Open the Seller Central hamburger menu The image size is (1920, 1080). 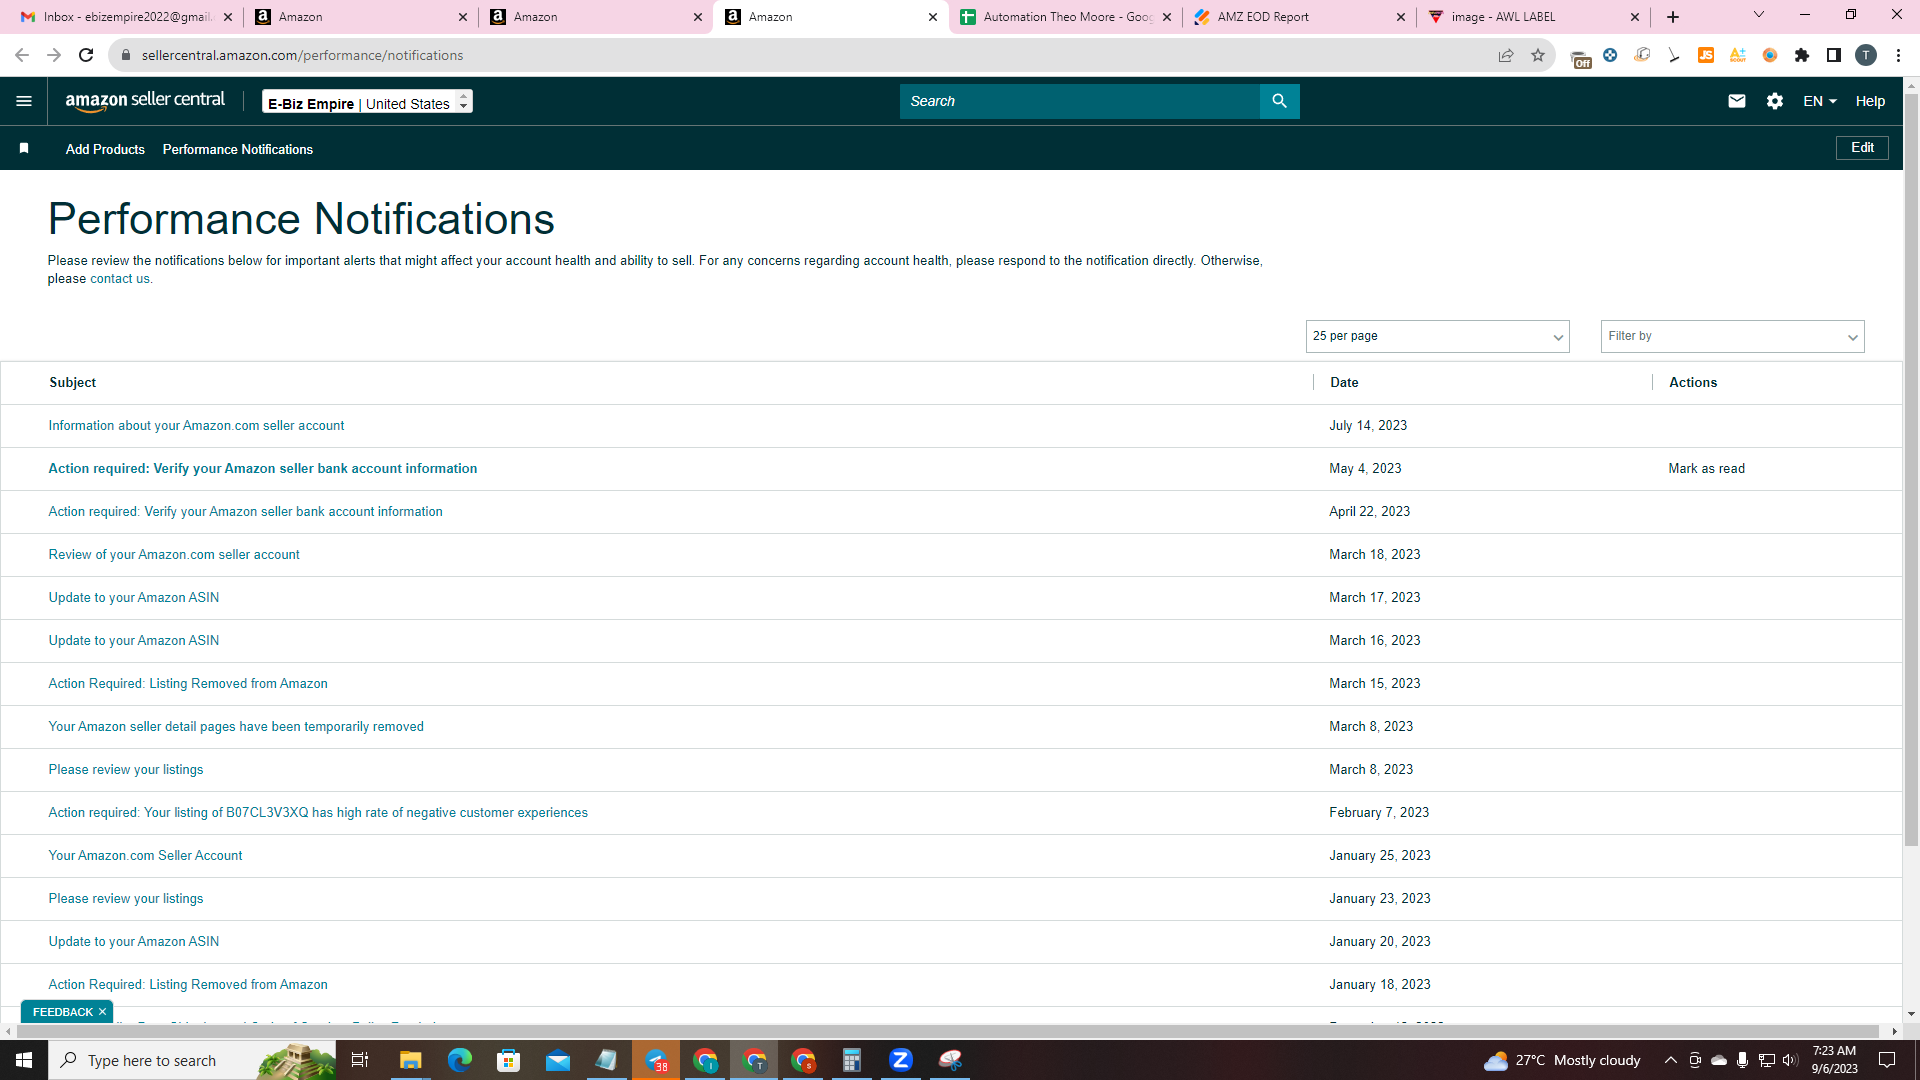pyautogui.click(x=24, y=101)
